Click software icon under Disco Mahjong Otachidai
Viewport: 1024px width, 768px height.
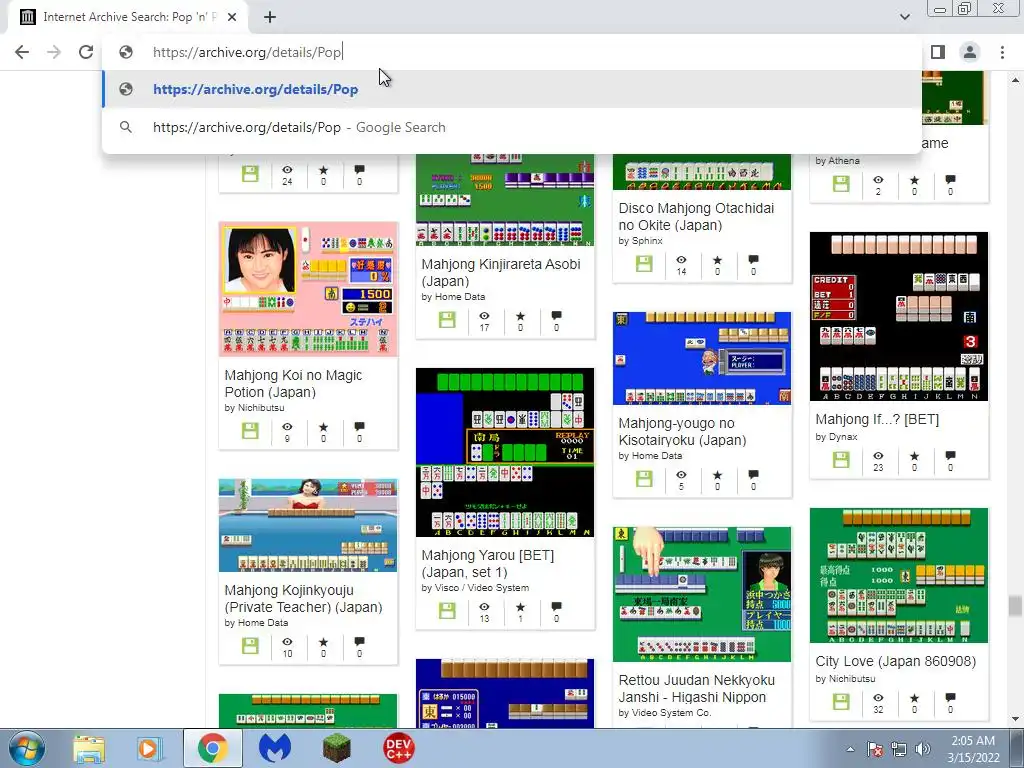coord(644,263)
